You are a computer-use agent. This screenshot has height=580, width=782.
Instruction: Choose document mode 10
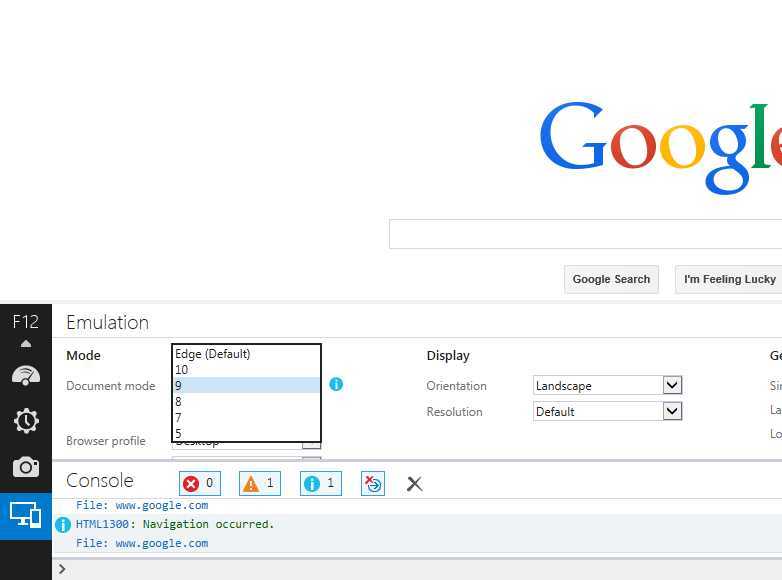246,370
